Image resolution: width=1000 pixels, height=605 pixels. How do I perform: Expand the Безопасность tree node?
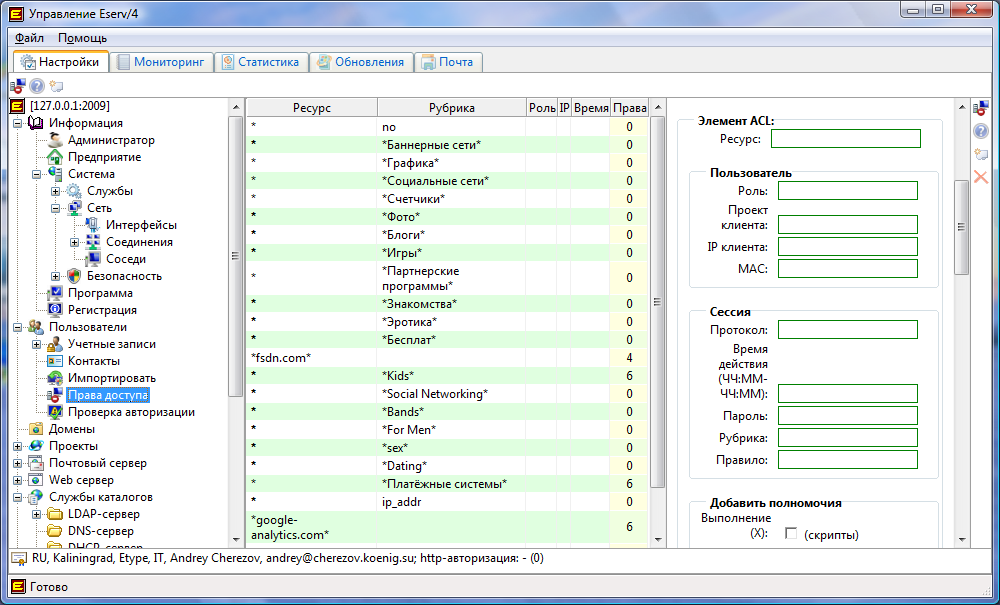click(55, 276)
